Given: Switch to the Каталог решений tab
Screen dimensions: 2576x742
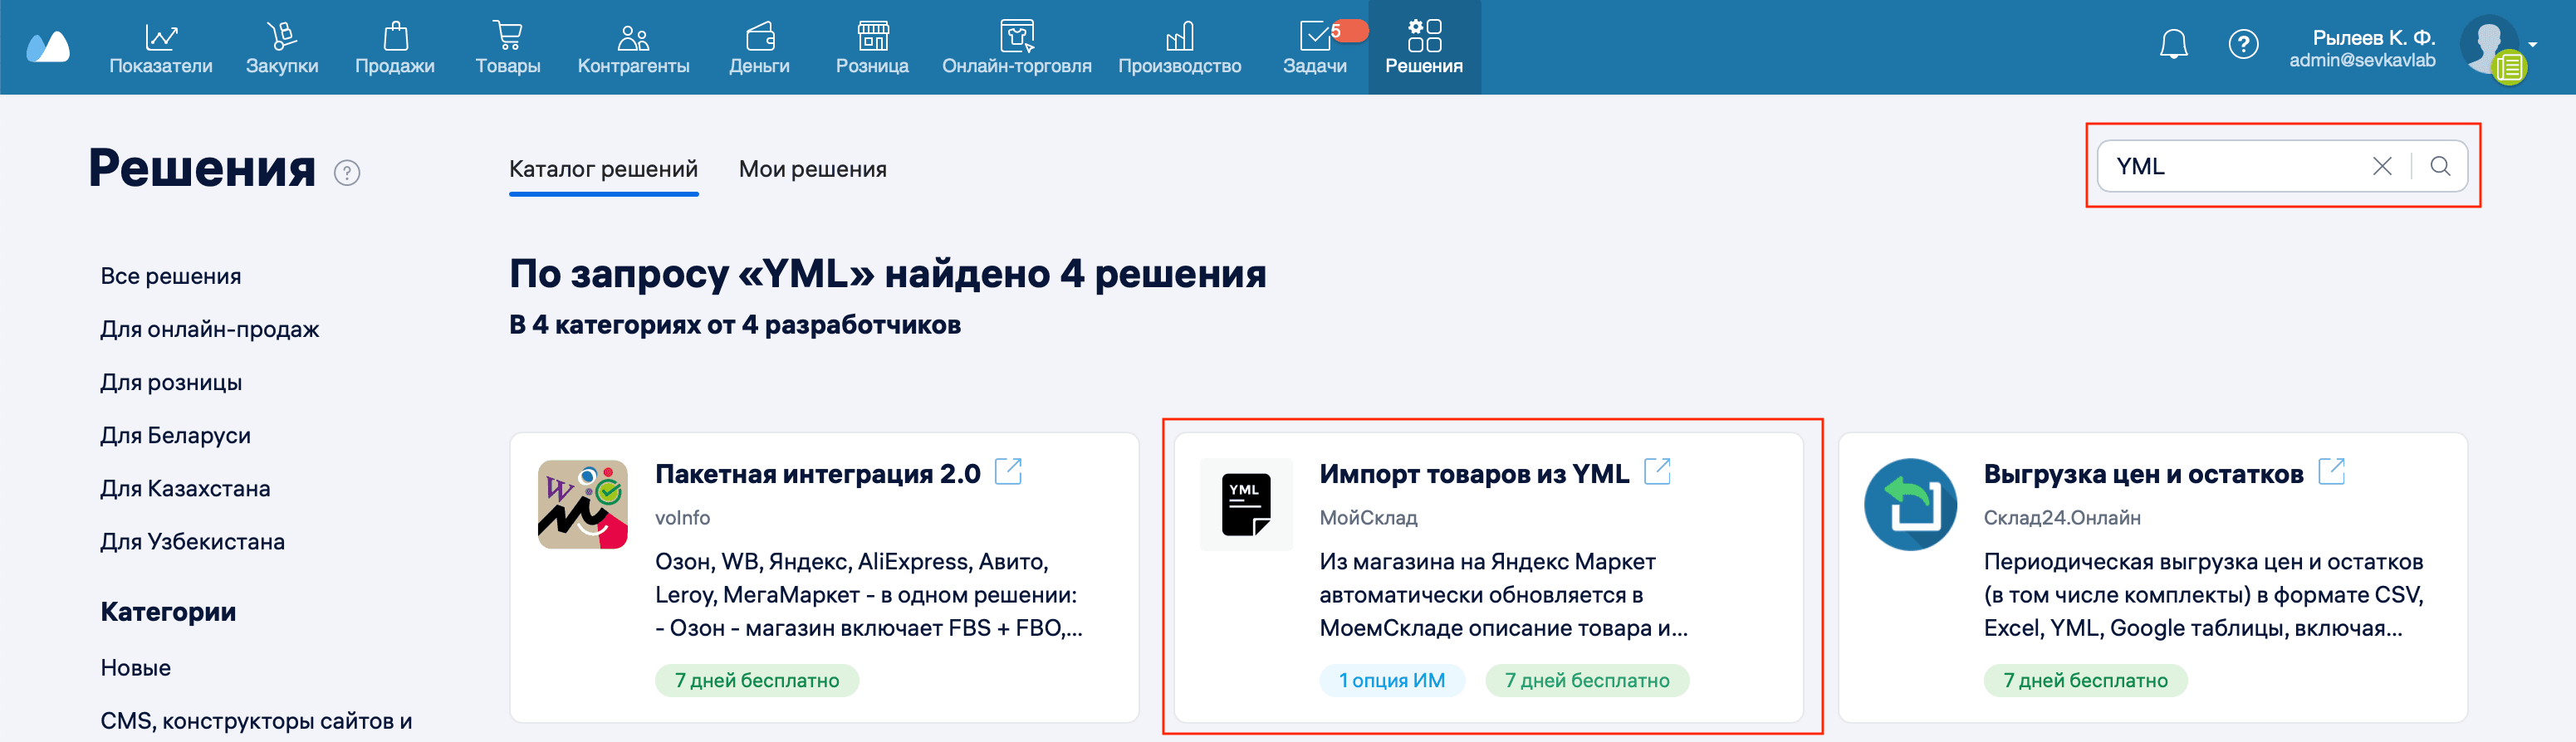Looking at the screenshot, I should (603, 169).
